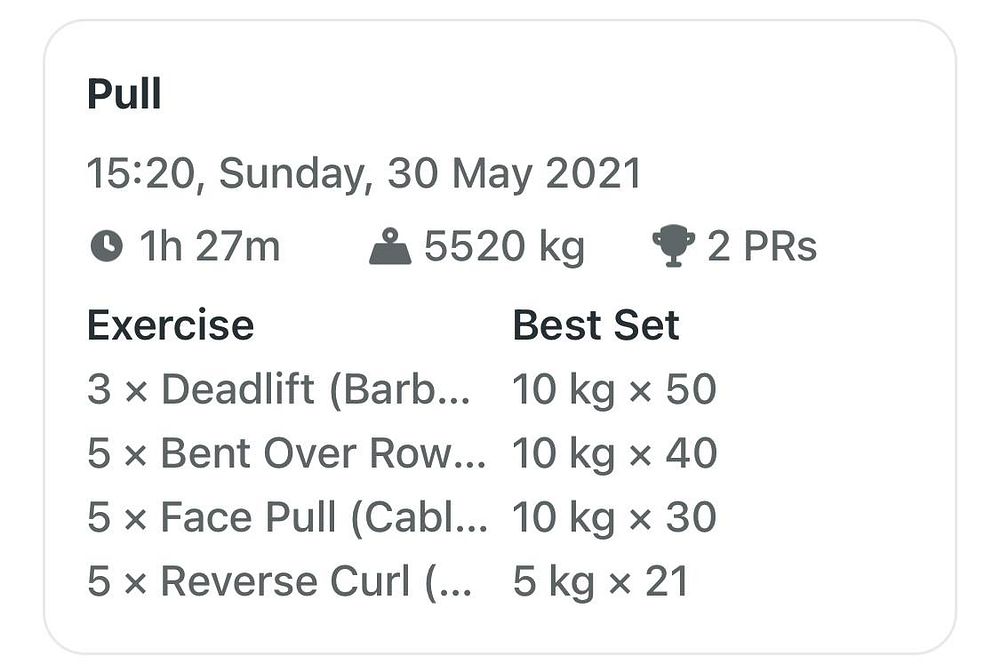
Task: Click best set 10 kg × 30
Action: pos(615,517)
